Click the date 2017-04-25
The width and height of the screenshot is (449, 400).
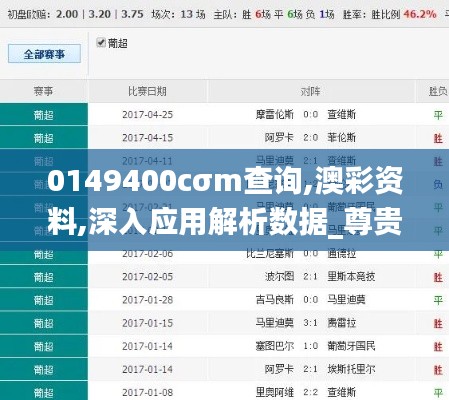[x=147, y=115]
